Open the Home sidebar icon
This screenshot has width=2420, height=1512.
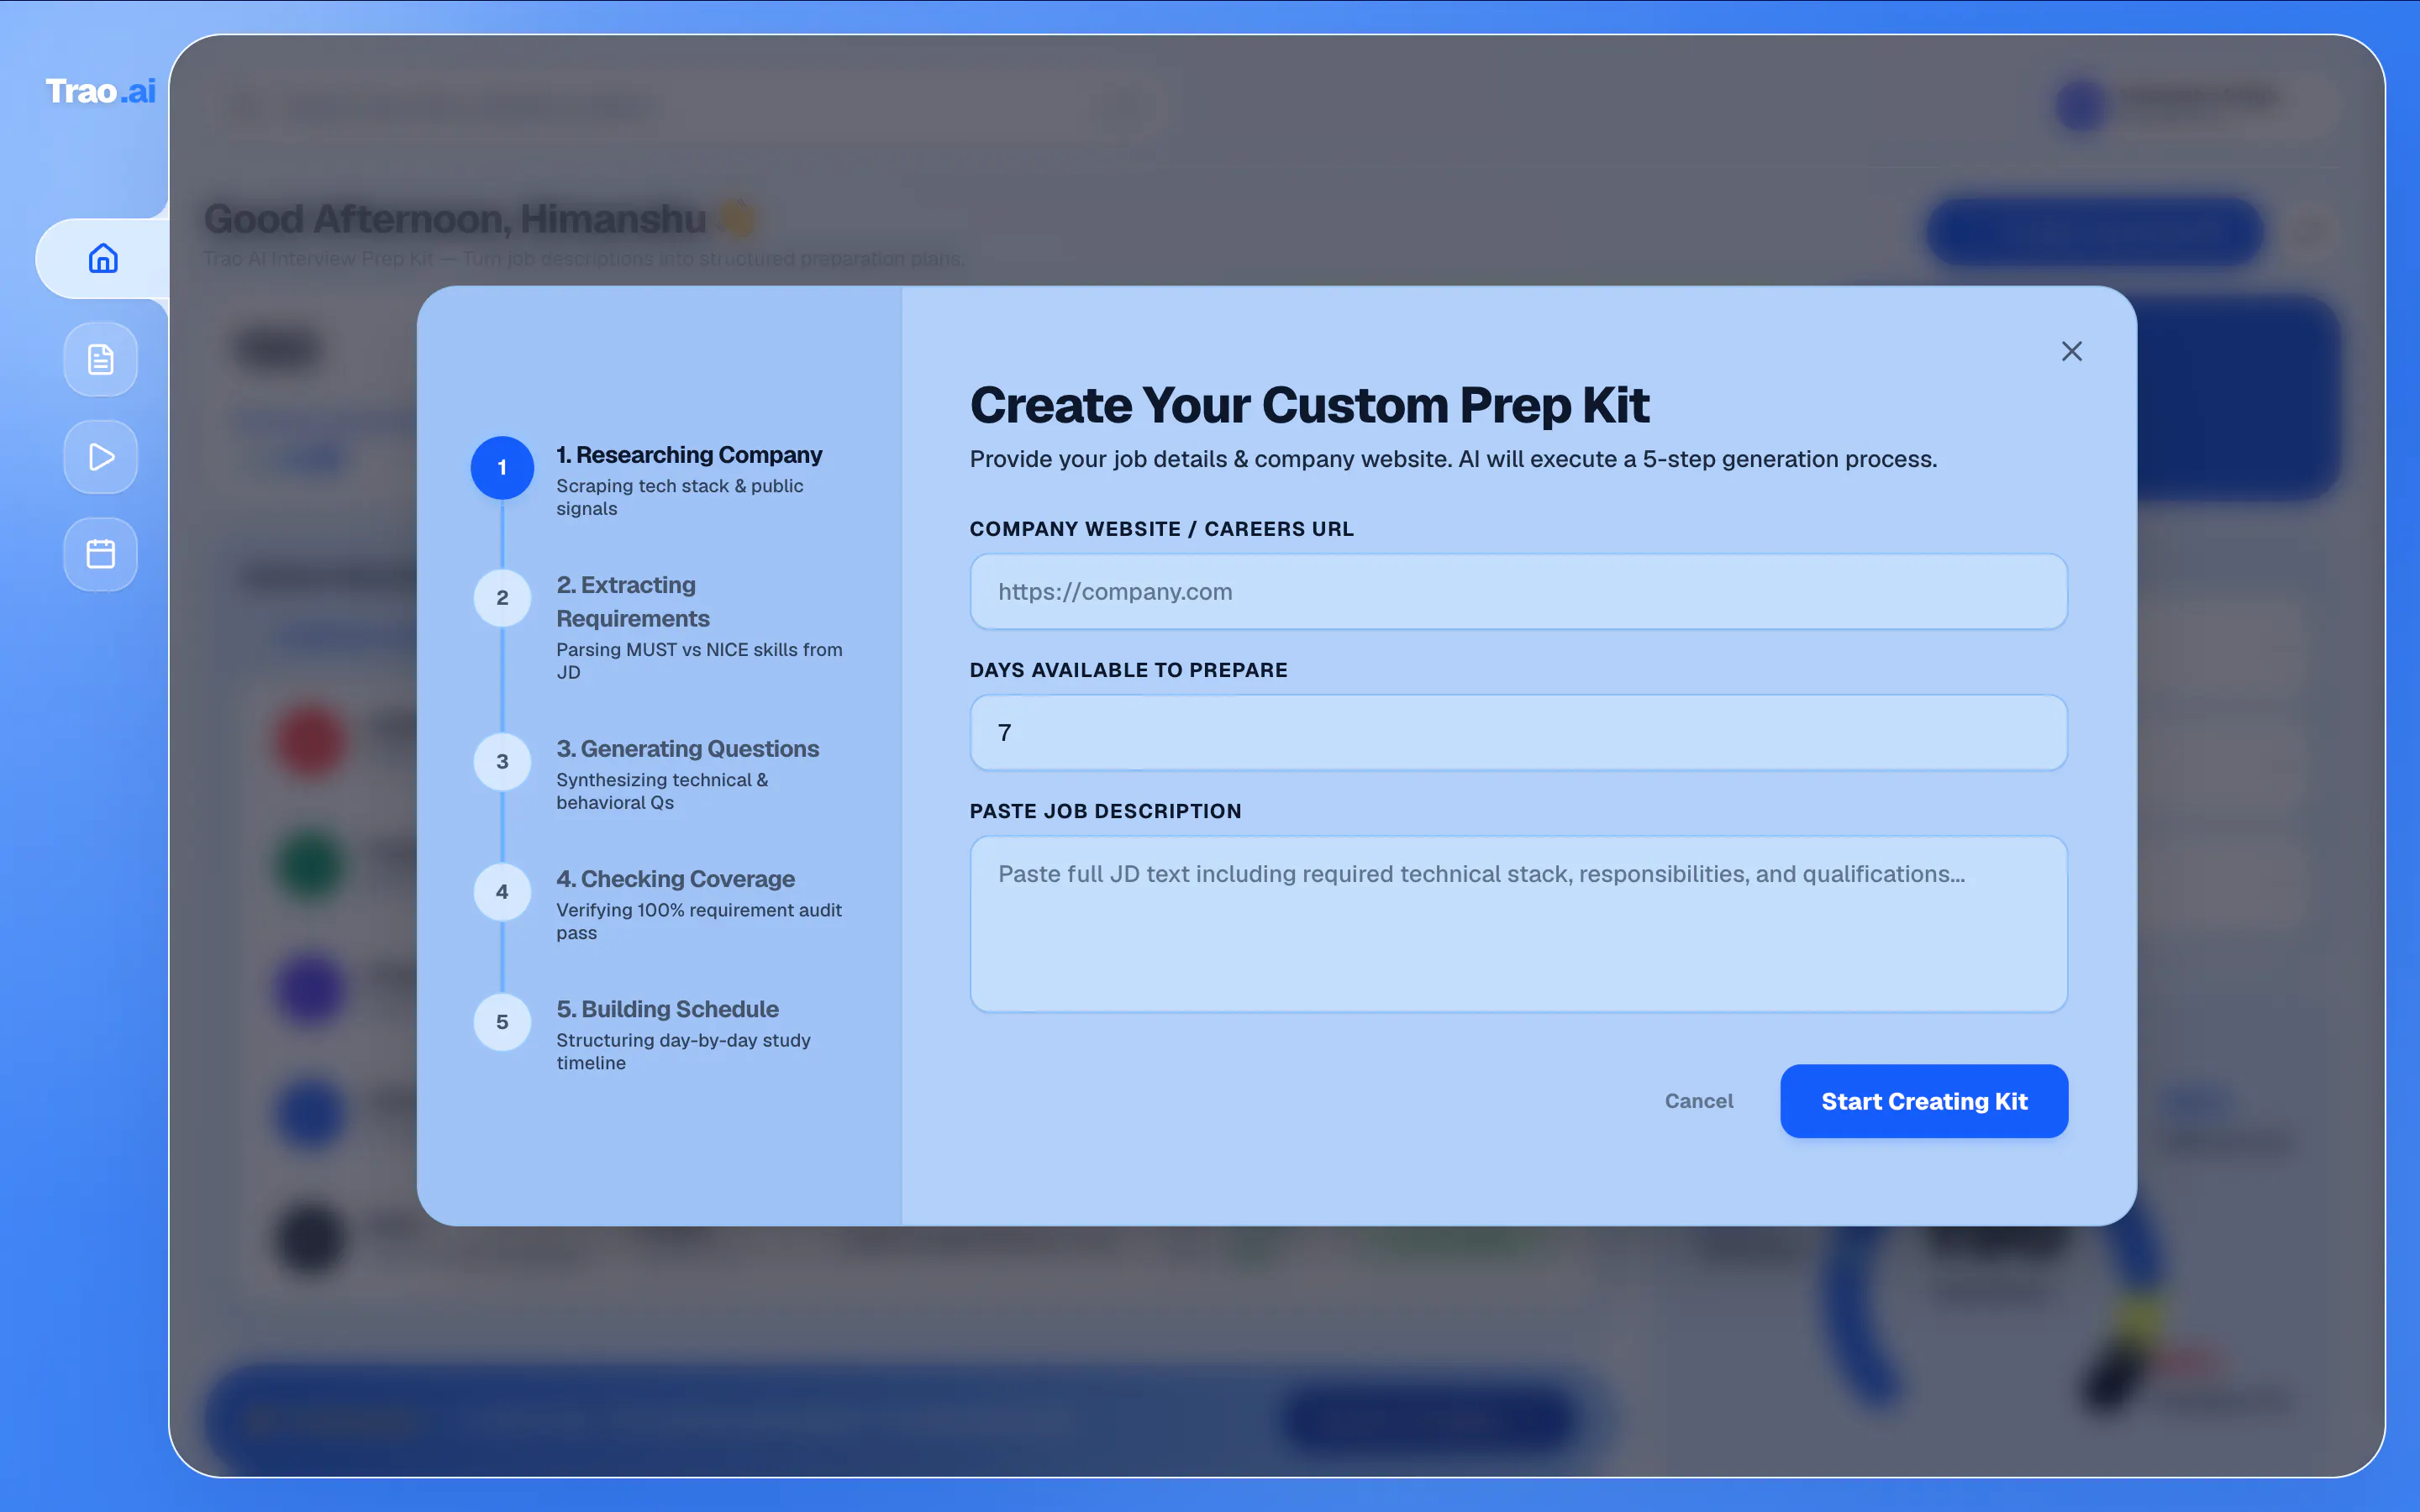102,259
